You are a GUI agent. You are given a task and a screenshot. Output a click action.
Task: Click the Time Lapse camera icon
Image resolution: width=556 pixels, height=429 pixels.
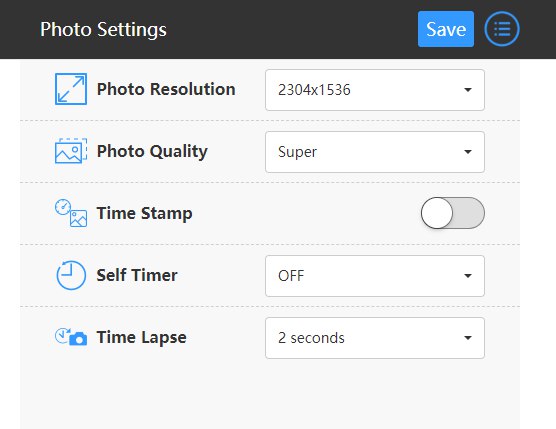click(71, 337)
